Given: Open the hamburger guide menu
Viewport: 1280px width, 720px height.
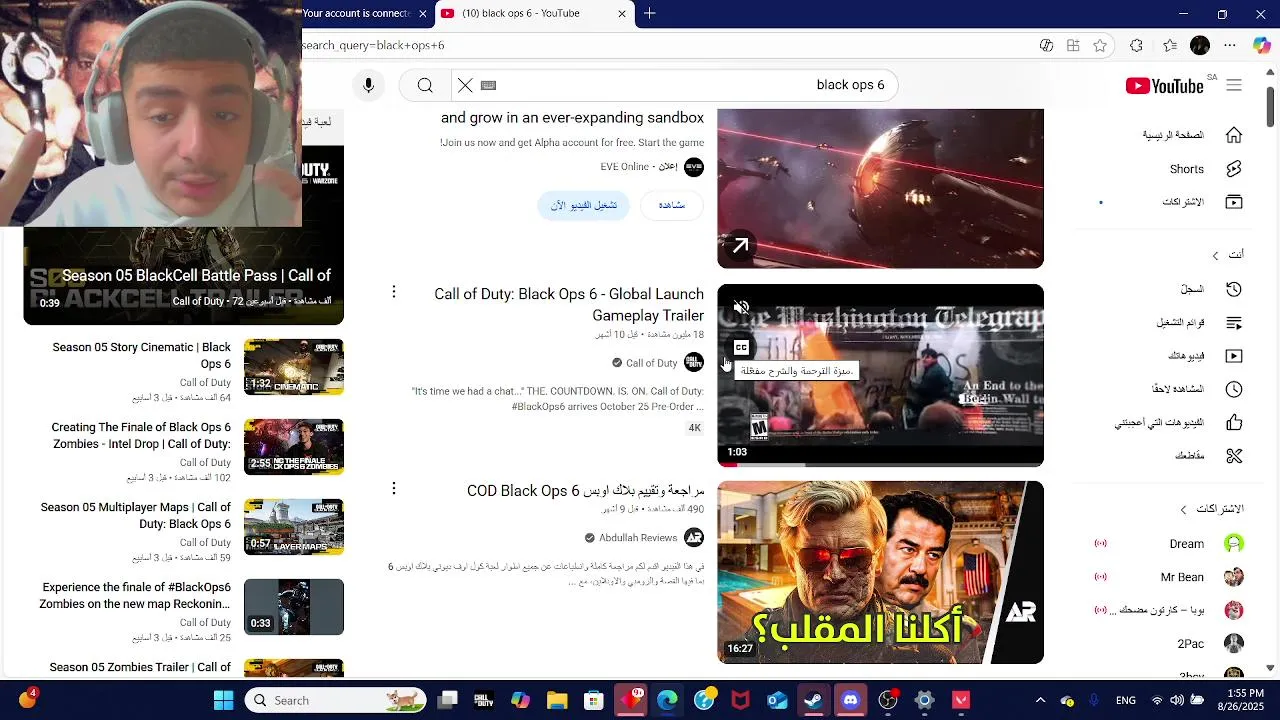Looking at the screenshot, I should point(1234,85).
